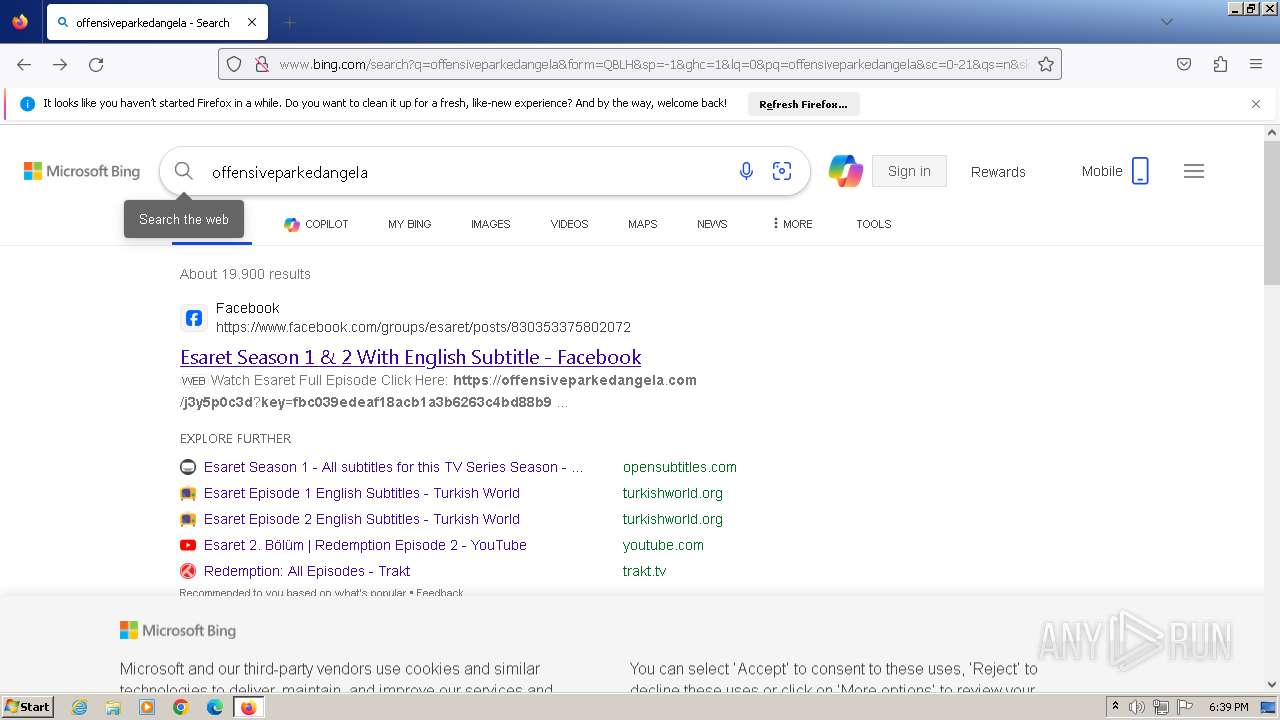Switch to the Maps tab
Screen dimensions: 1280x720
tap(643, 224)
